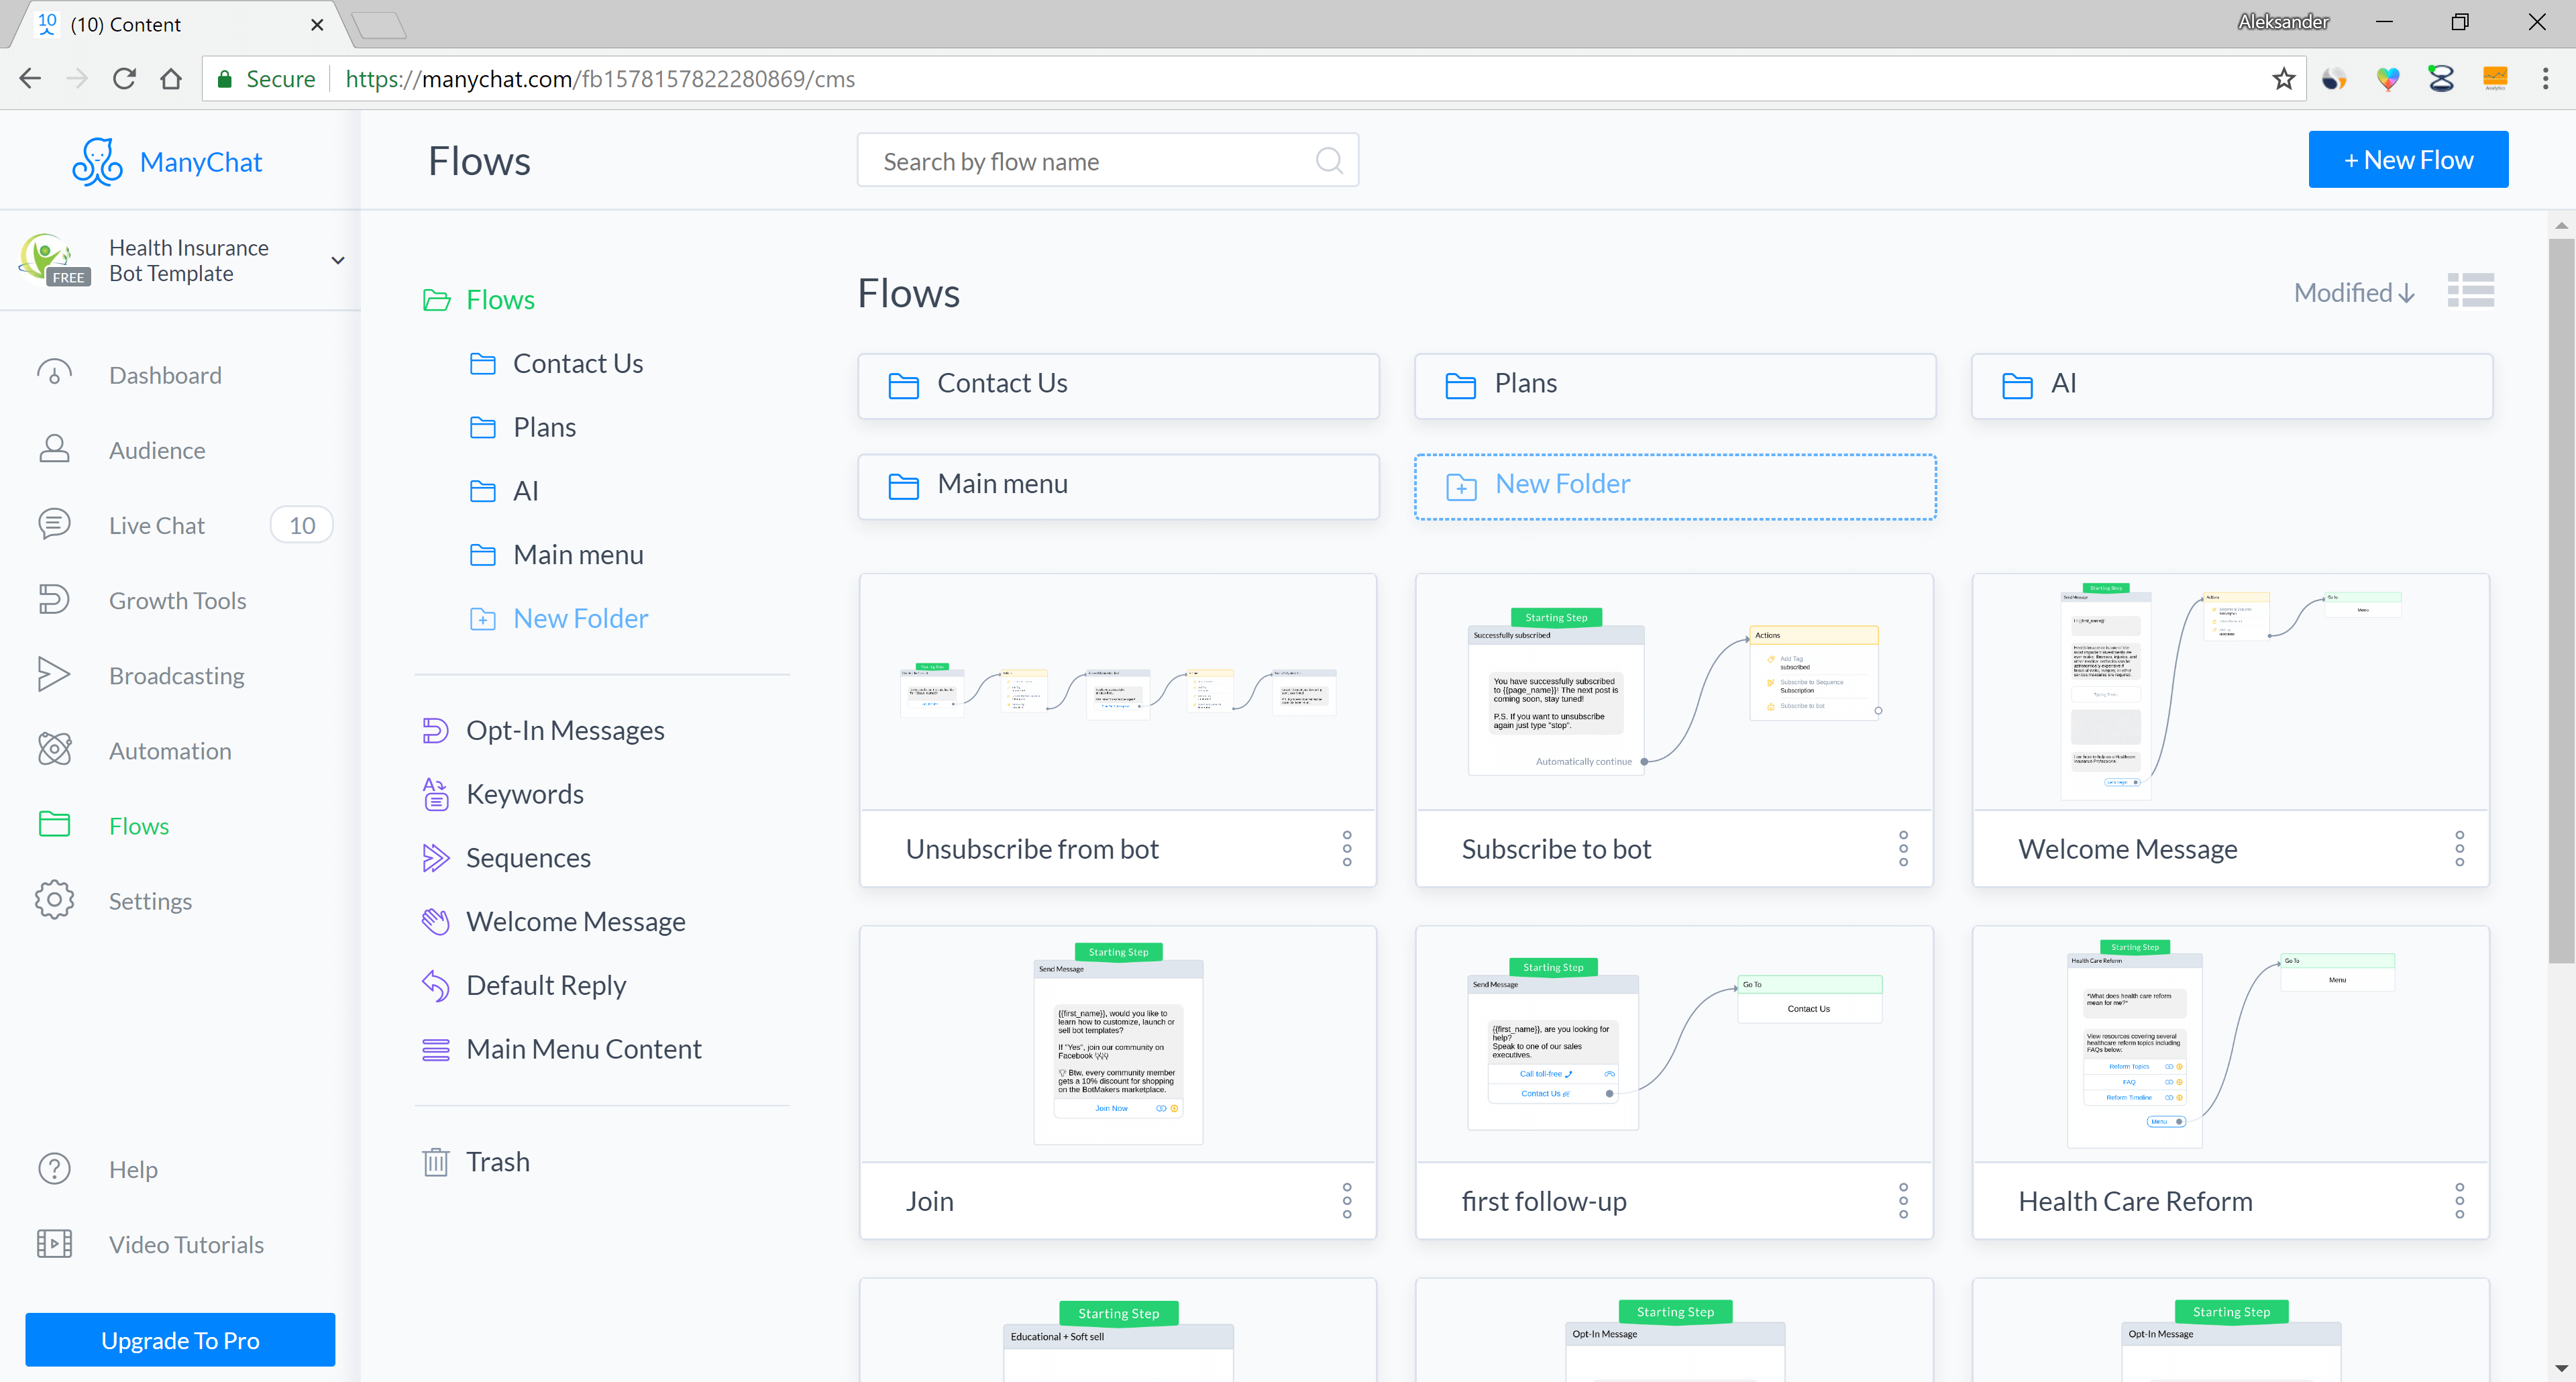Focus the Search by flow name field
The width and height of the screenshot is (2576, 1382).
tap(1107, 160)
